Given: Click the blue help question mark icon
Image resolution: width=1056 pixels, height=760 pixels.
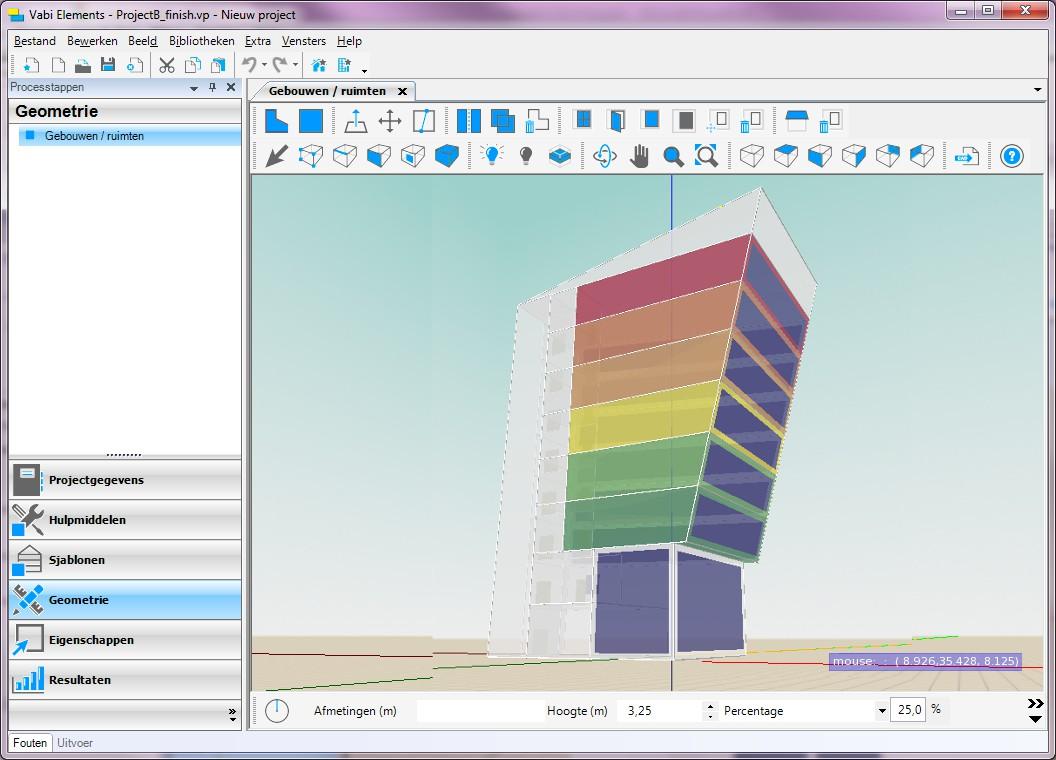Looking at the screenshot, I should click(1012, 156).
